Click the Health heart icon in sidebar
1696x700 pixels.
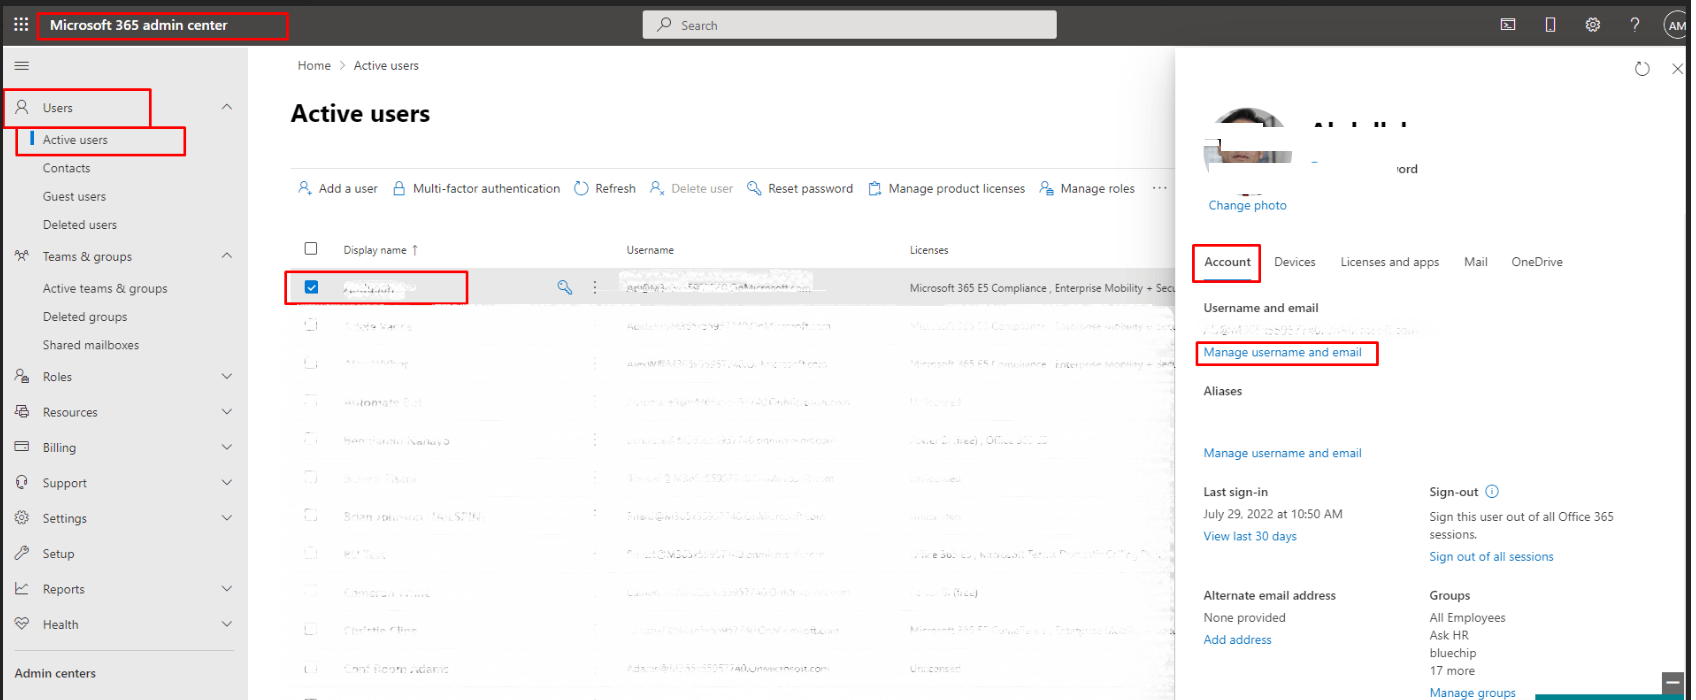(x=22, y=624)
